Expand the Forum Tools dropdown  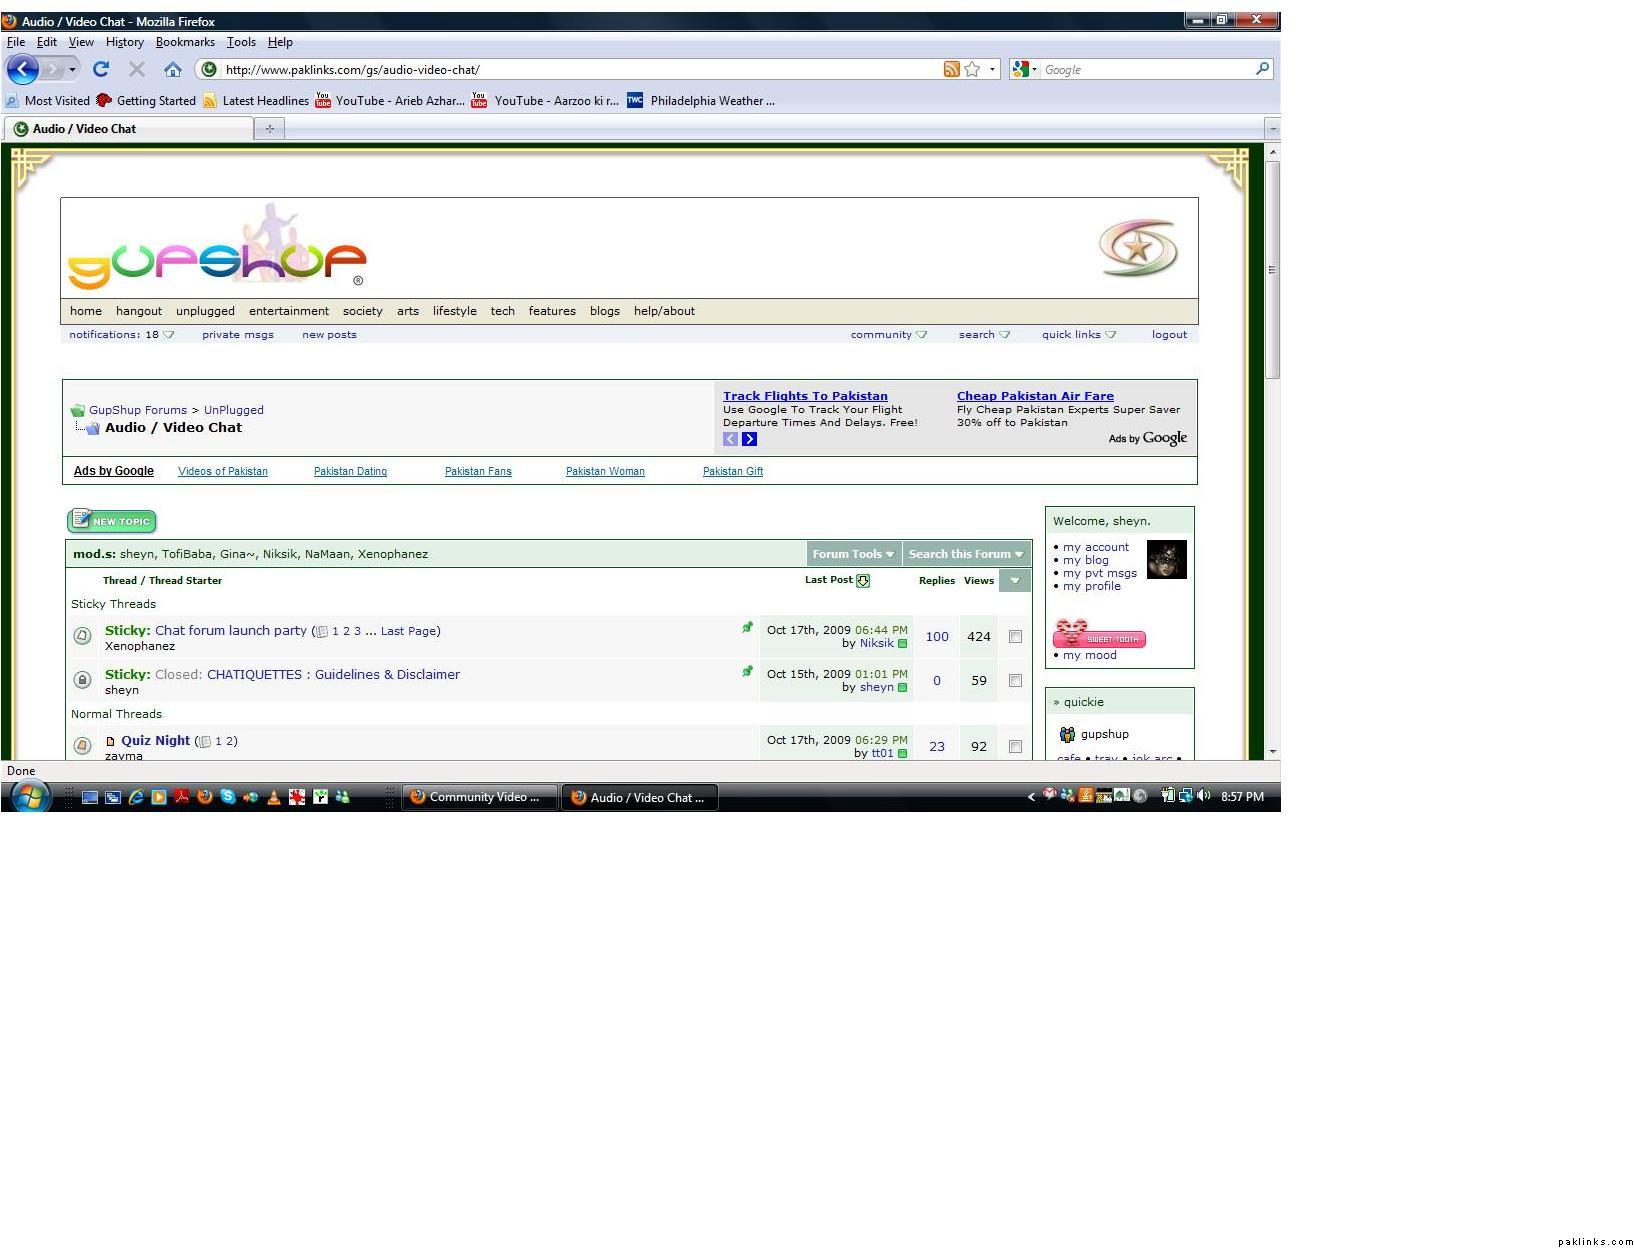pyautogui.click(x=853, y=554)
